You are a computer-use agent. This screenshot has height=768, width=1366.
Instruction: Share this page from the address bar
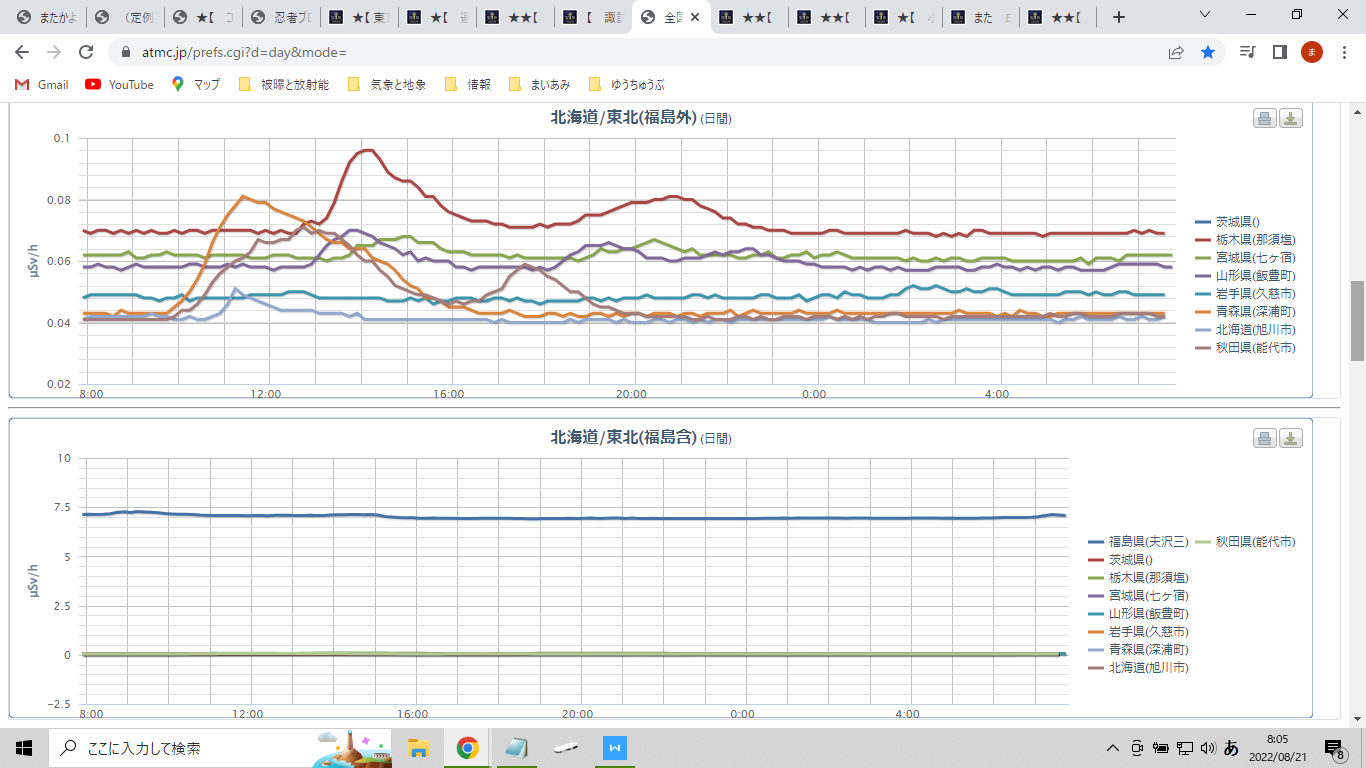click(x=1176, y=52)
